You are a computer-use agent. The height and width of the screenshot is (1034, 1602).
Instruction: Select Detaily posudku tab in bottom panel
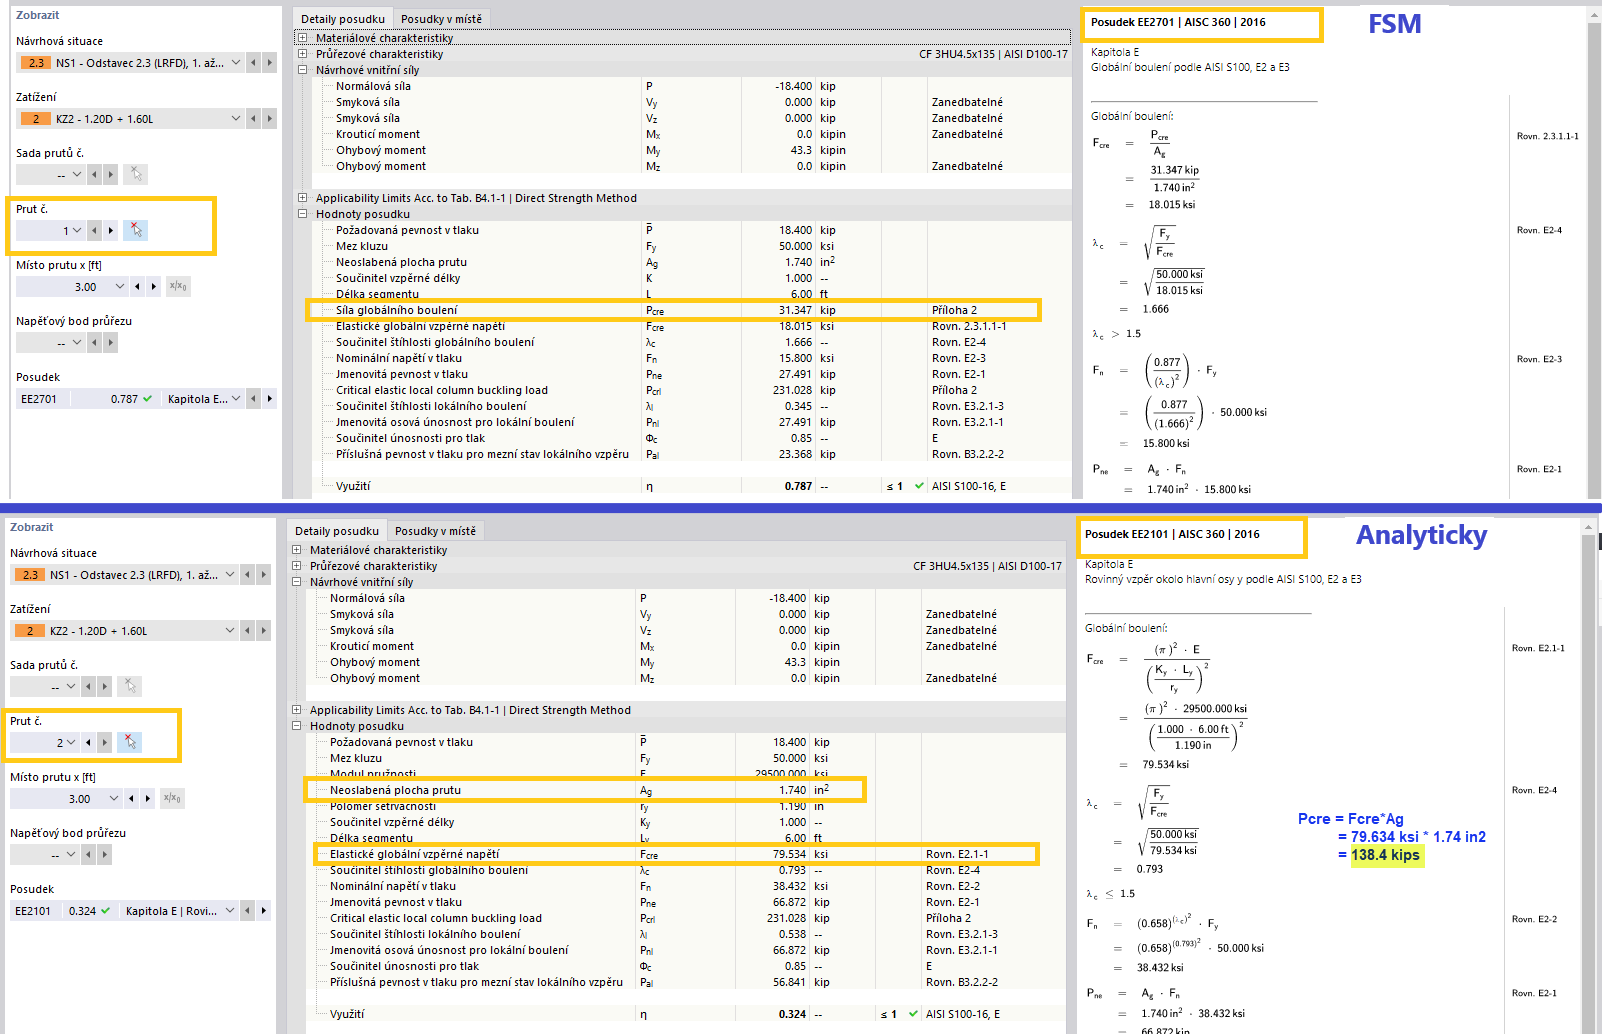tap(336, 530)
